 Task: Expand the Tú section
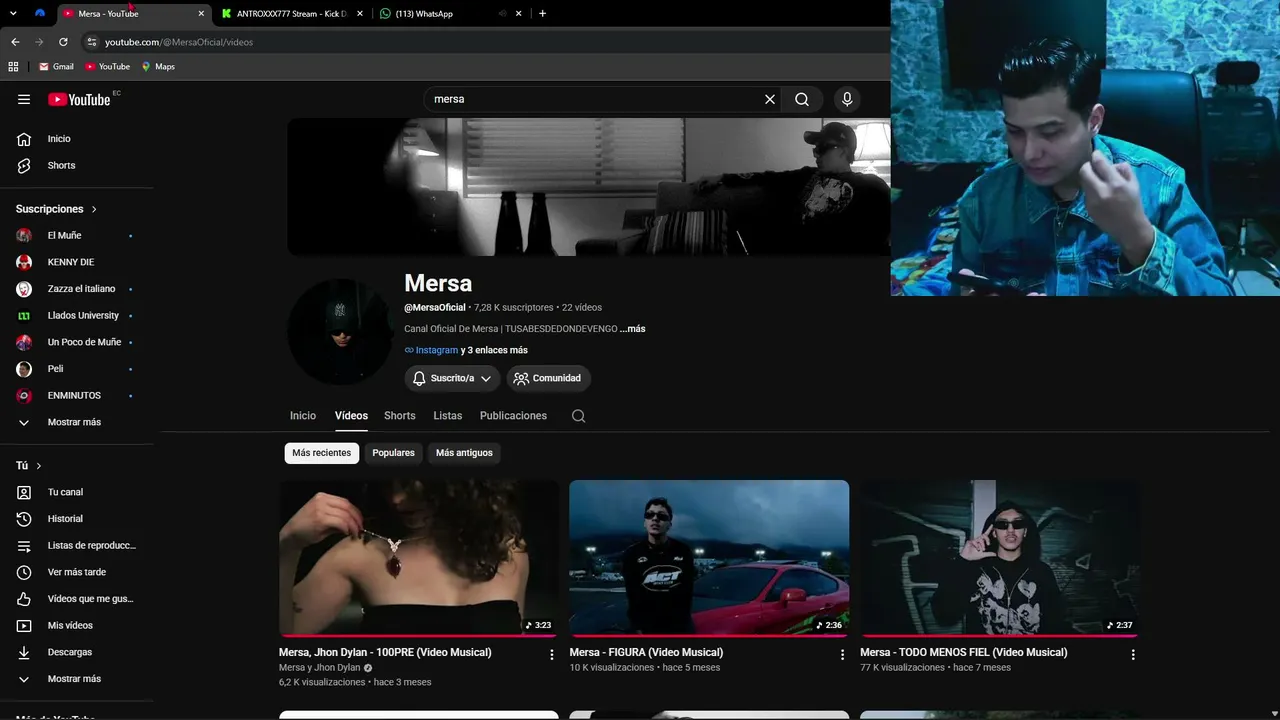(29, 466)
